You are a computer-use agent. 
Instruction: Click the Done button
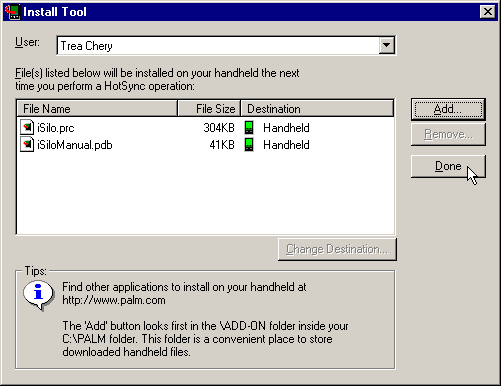coord(448,166)
